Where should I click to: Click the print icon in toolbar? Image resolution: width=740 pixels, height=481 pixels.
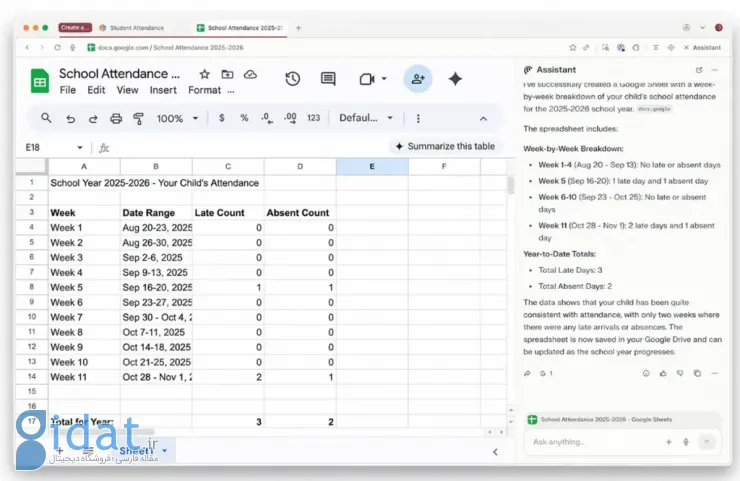tap(115, 118)
